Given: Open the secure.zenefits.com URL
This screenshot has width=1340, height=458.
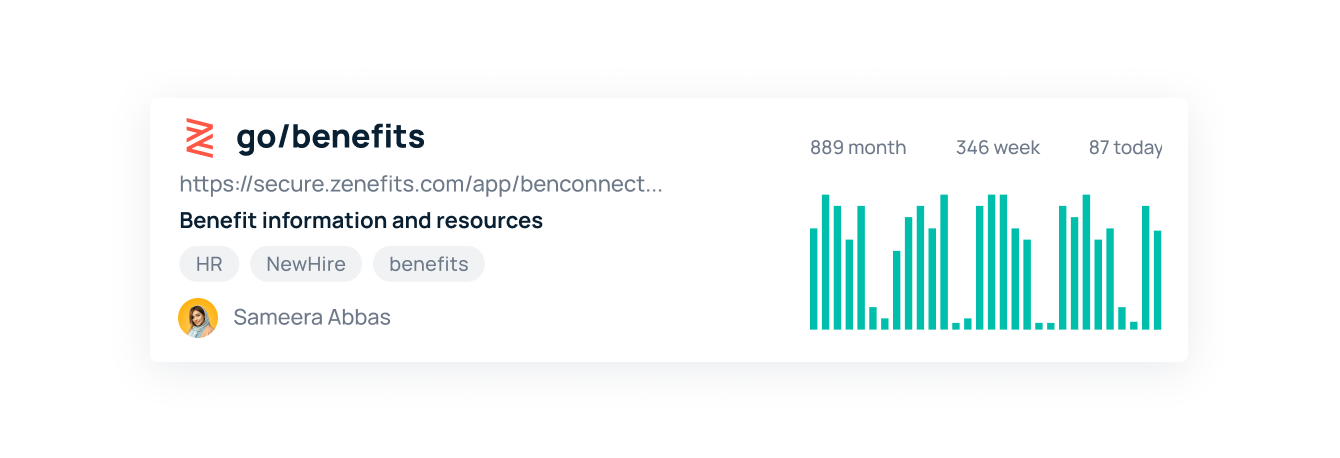Looking at the screenshot, I should point(420,184).
